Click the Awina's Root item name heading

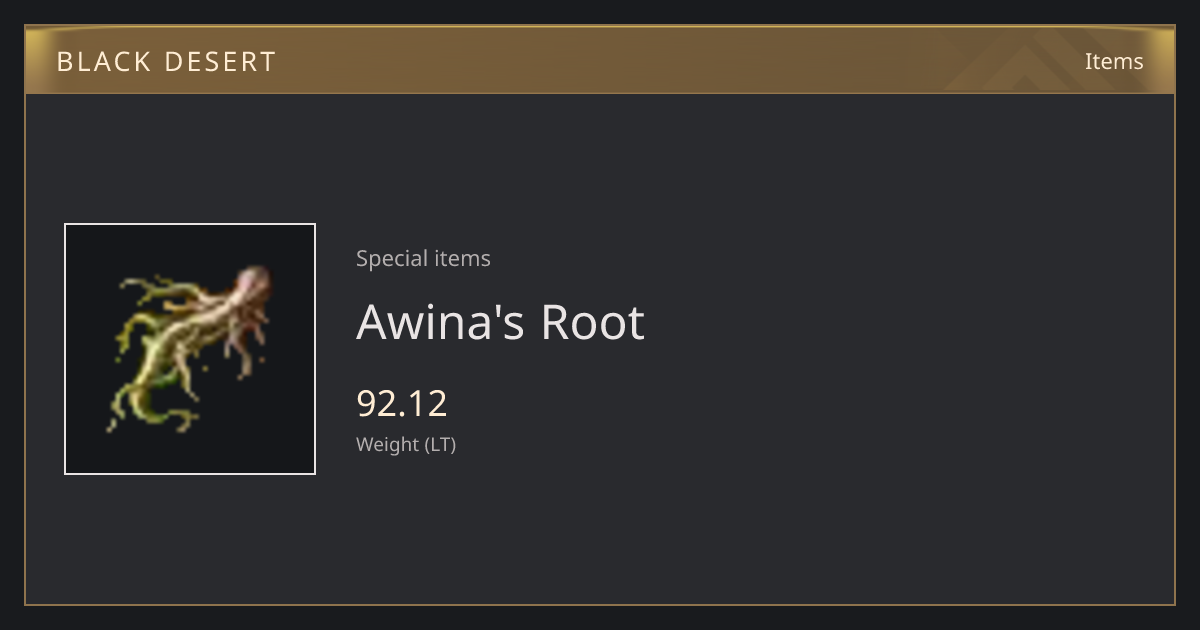click(500, 322)
